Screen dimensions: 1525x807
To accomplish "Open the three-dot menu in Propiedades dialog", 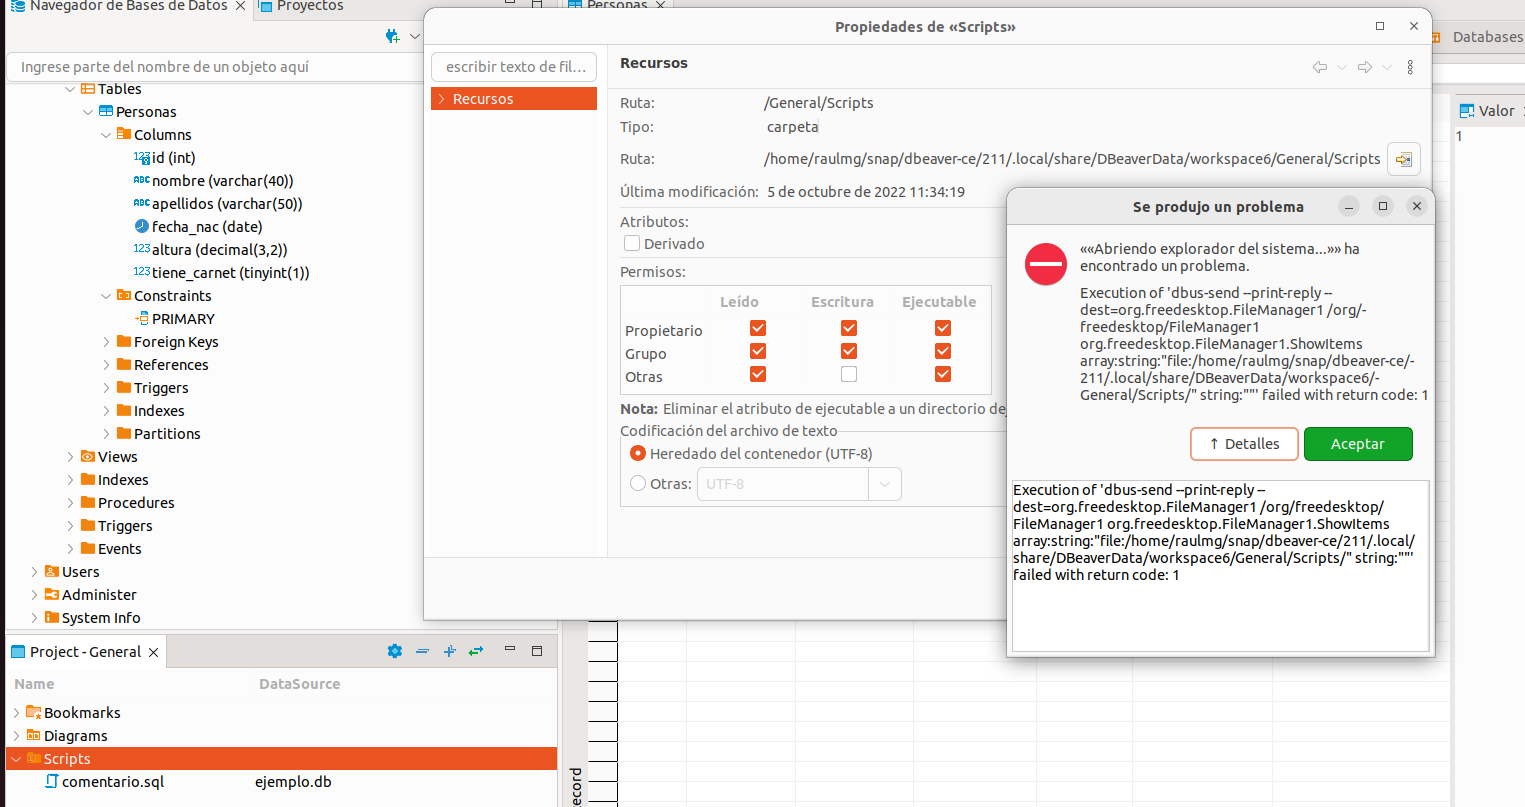I will [x=1410, y=67].
